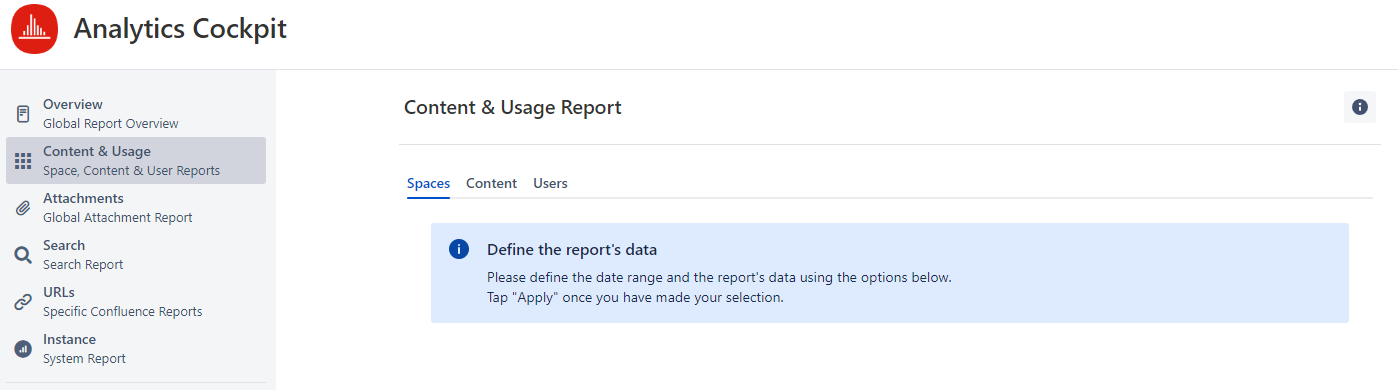1398x390 pixels.
Task: Click the Content & Usage grid icon
Action: [x=22, y=161]
